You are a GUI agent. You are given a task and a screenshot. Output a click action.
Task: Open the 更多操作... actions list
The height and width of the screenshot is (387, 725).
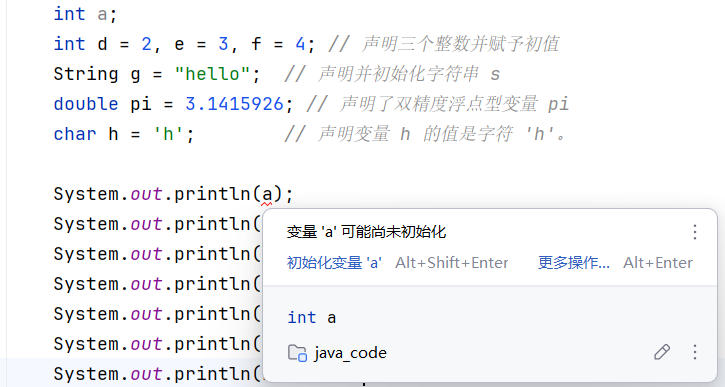click(574, 263)
